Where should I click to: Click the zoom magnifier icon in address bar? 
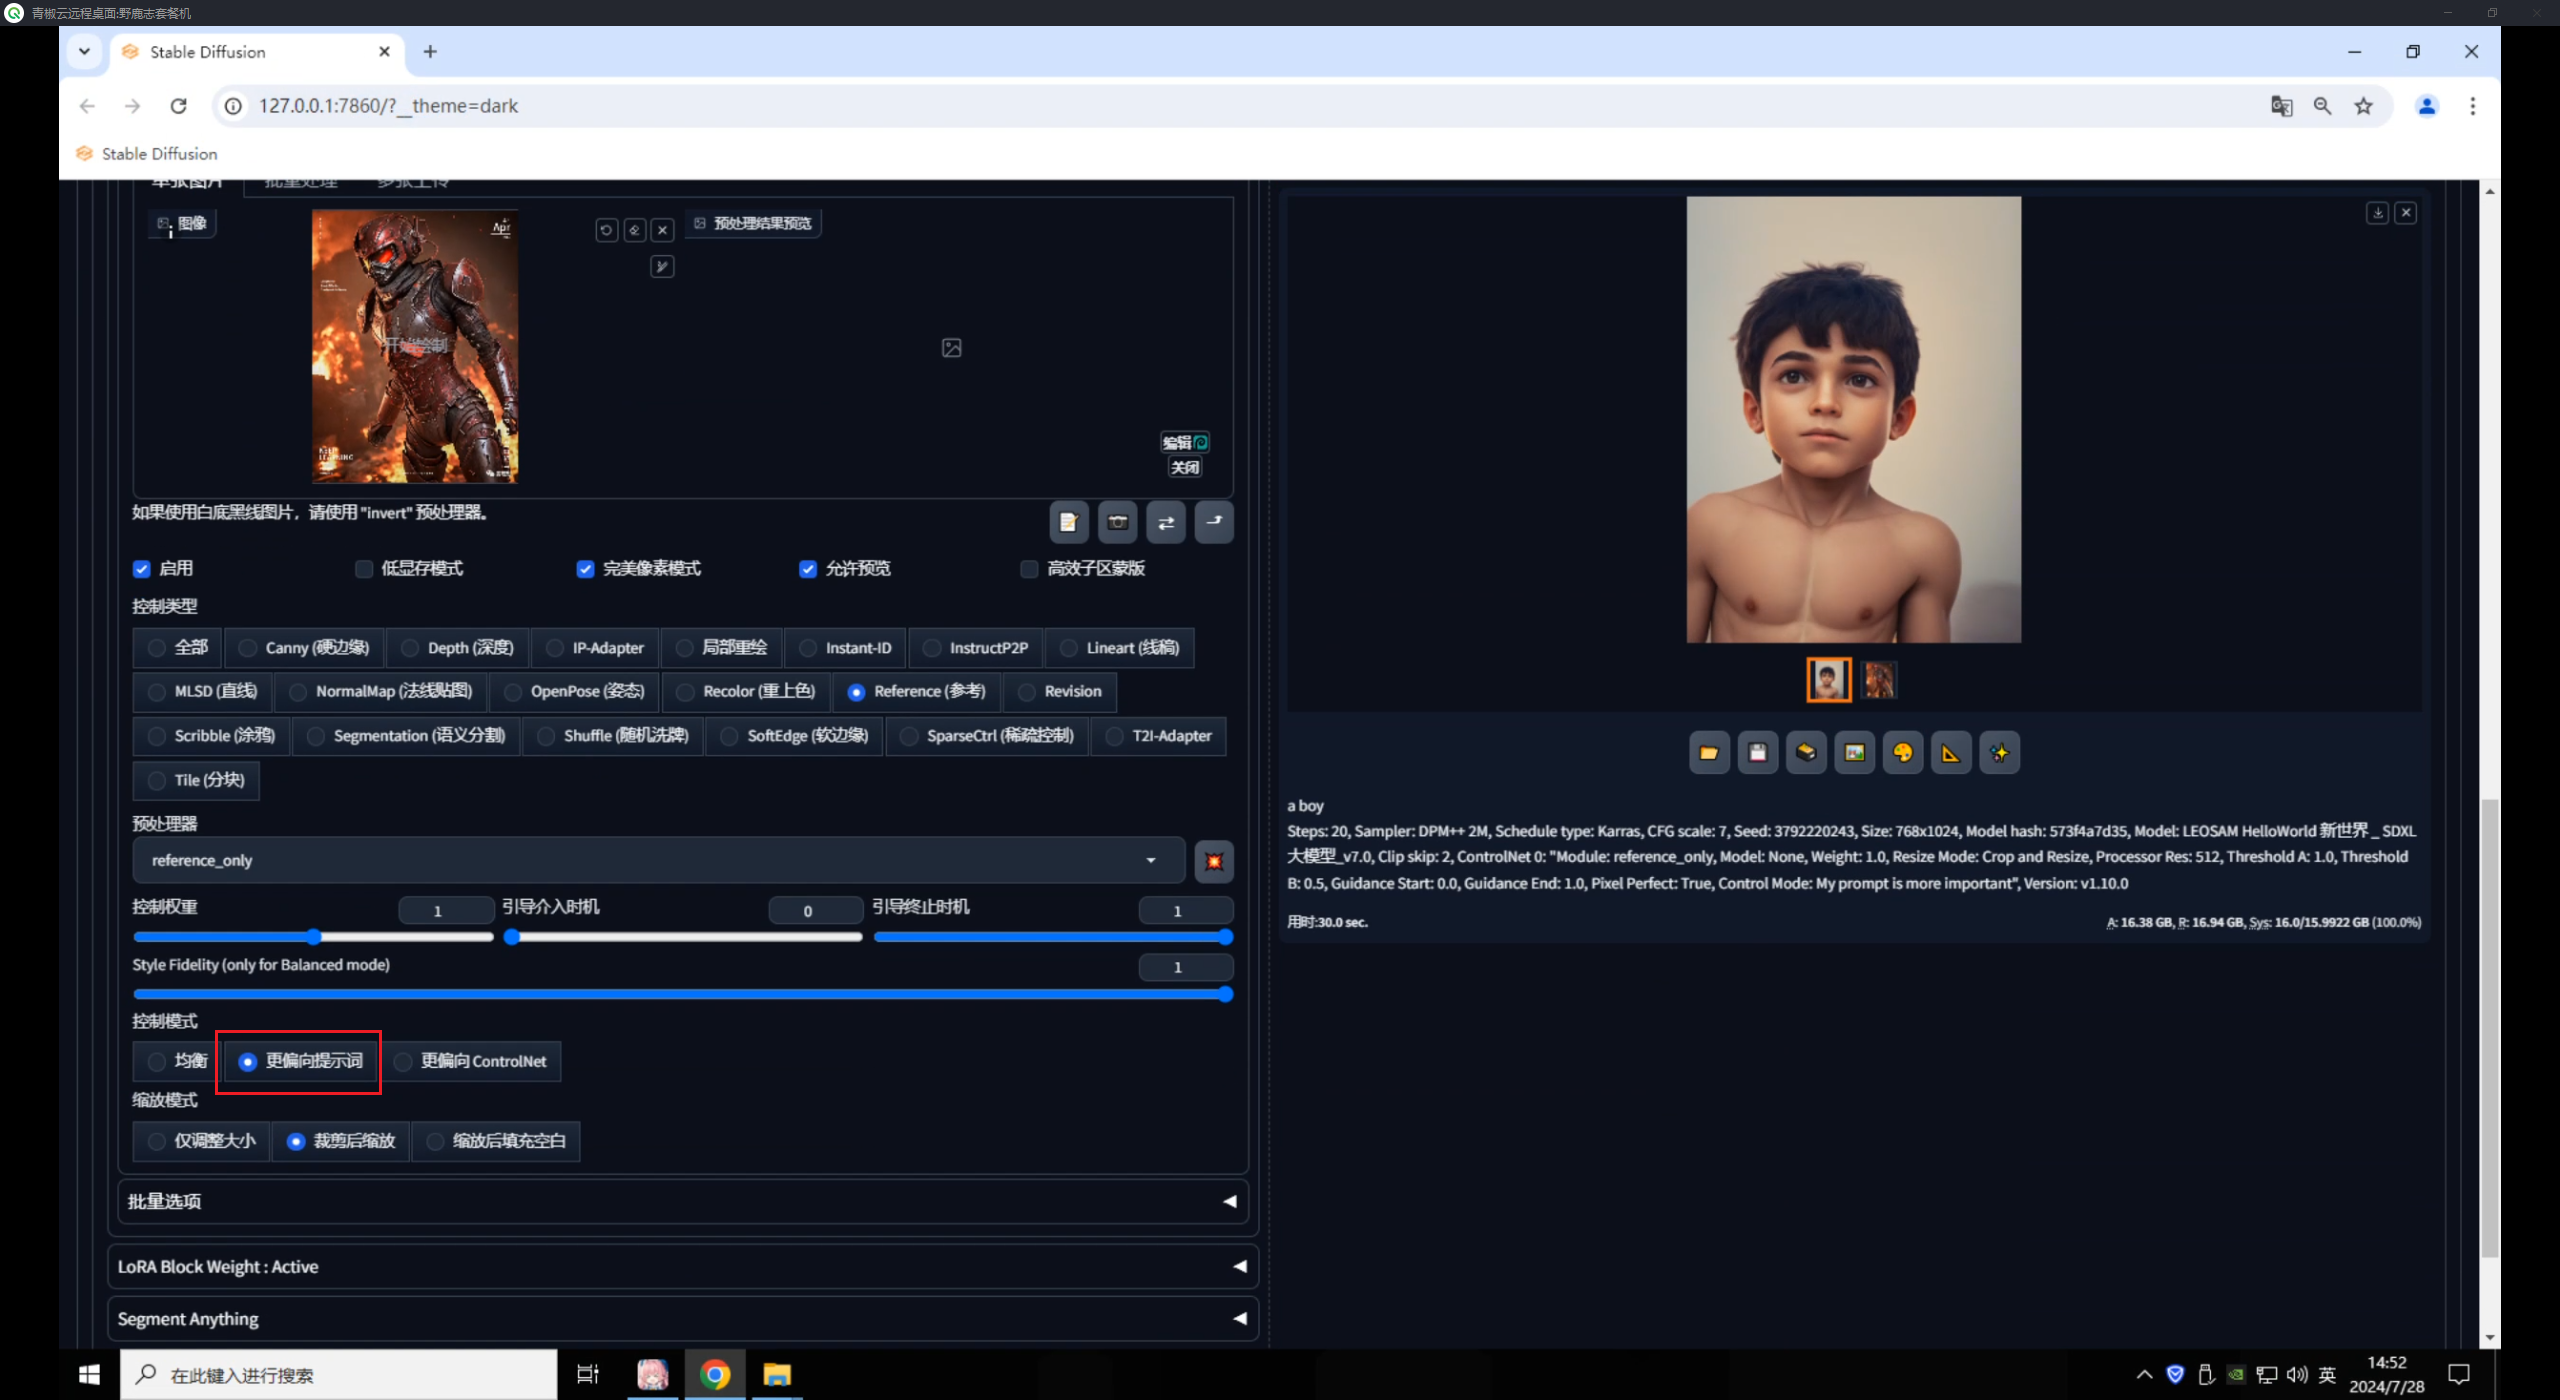point(2322,106)
